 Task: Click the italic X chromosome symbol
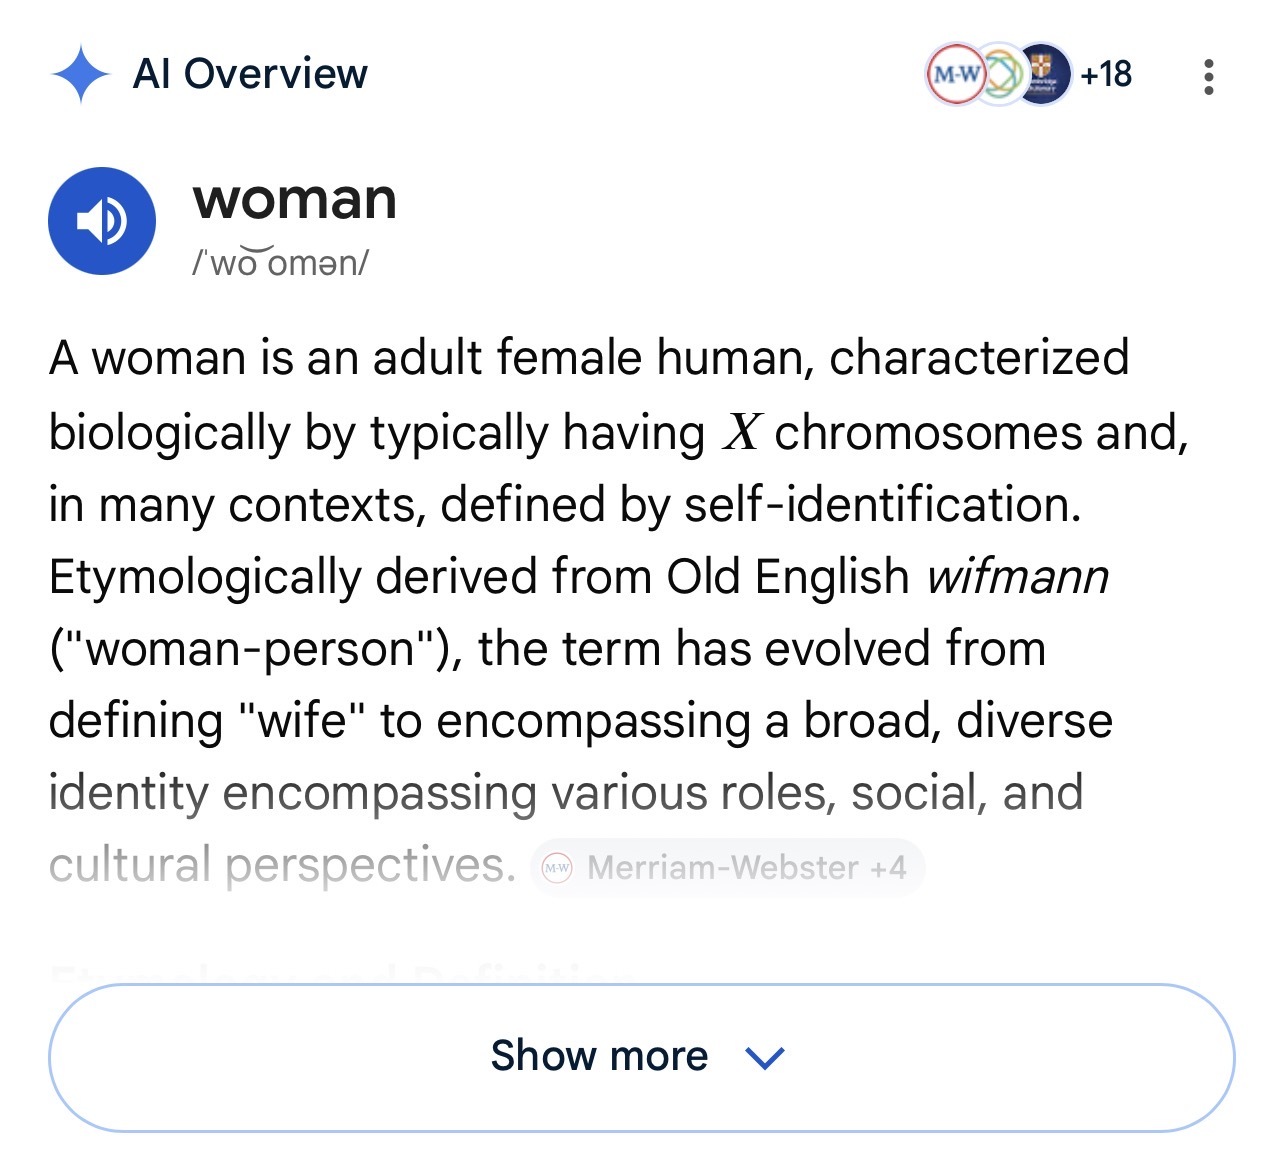pyautogui.click(x=742, y=433)
